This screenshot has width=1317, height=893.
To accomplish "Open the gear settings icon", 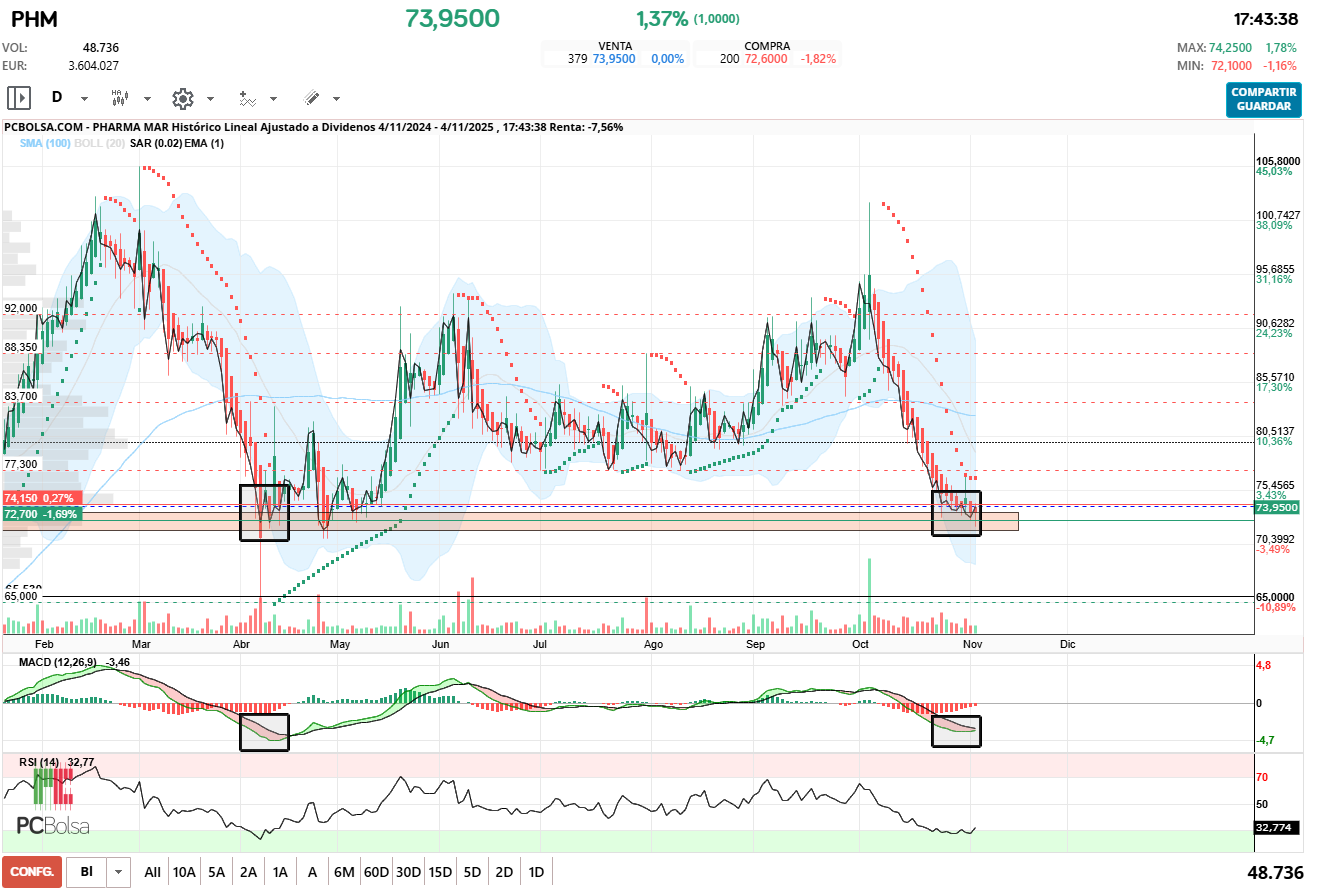I will [182, 98].
